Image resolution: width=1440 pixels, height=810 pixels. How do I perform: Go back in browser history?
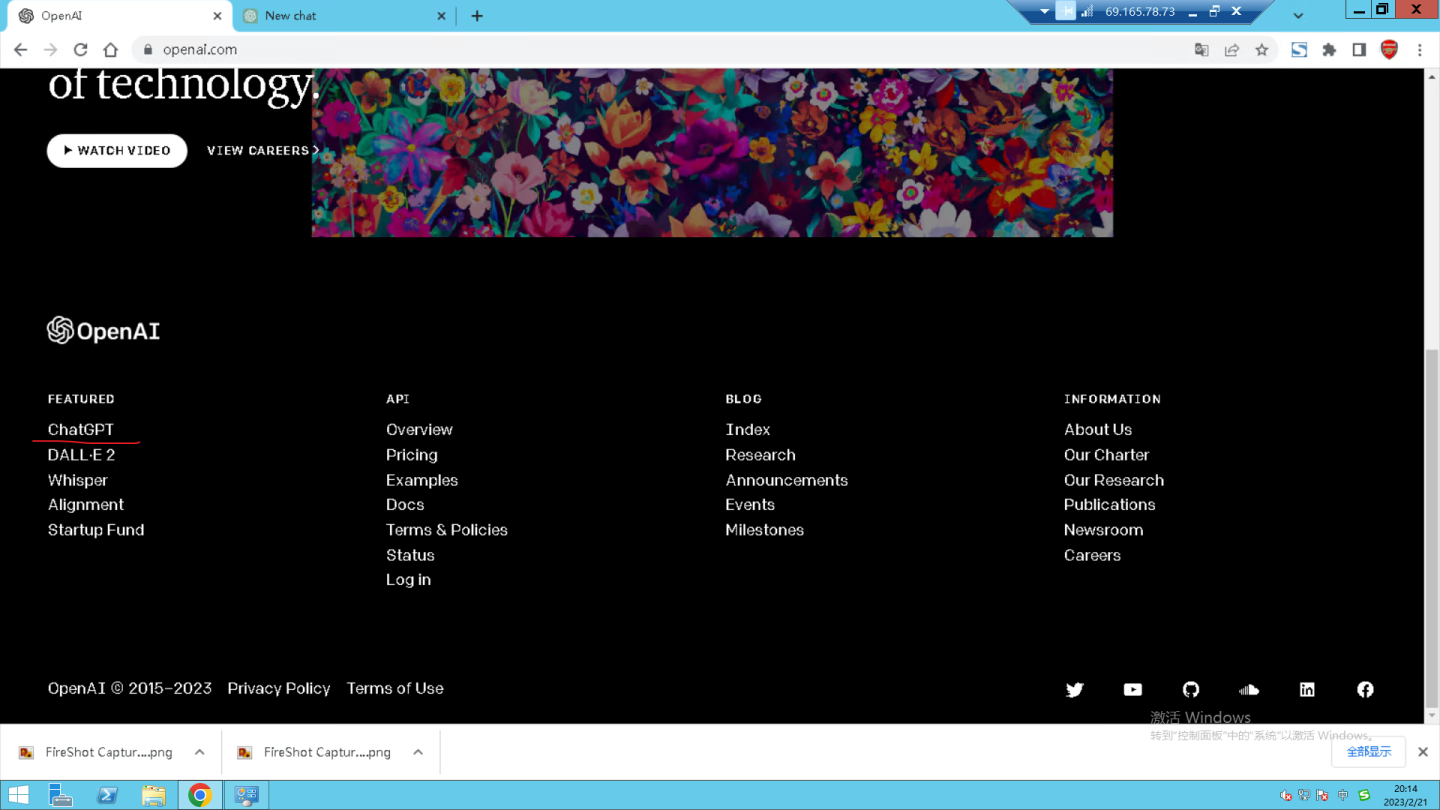21,49
